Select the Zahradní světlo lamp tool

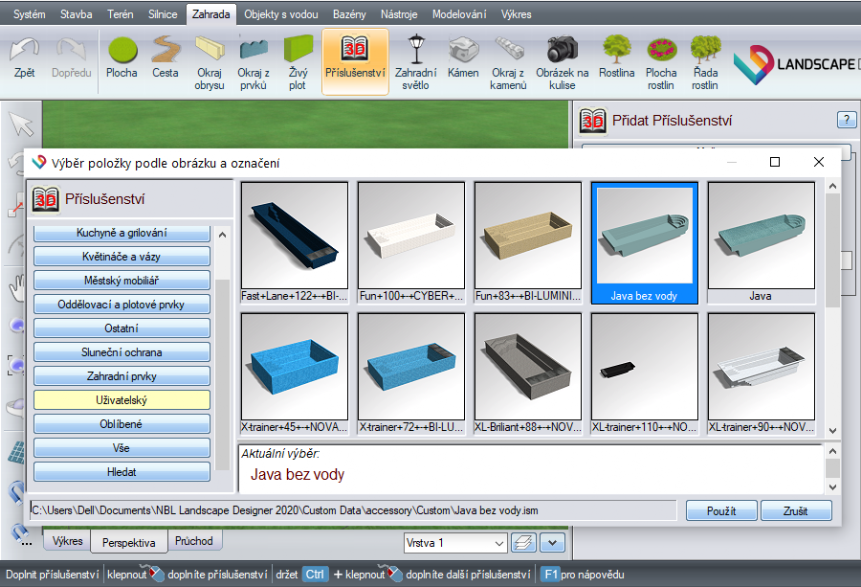416,63
